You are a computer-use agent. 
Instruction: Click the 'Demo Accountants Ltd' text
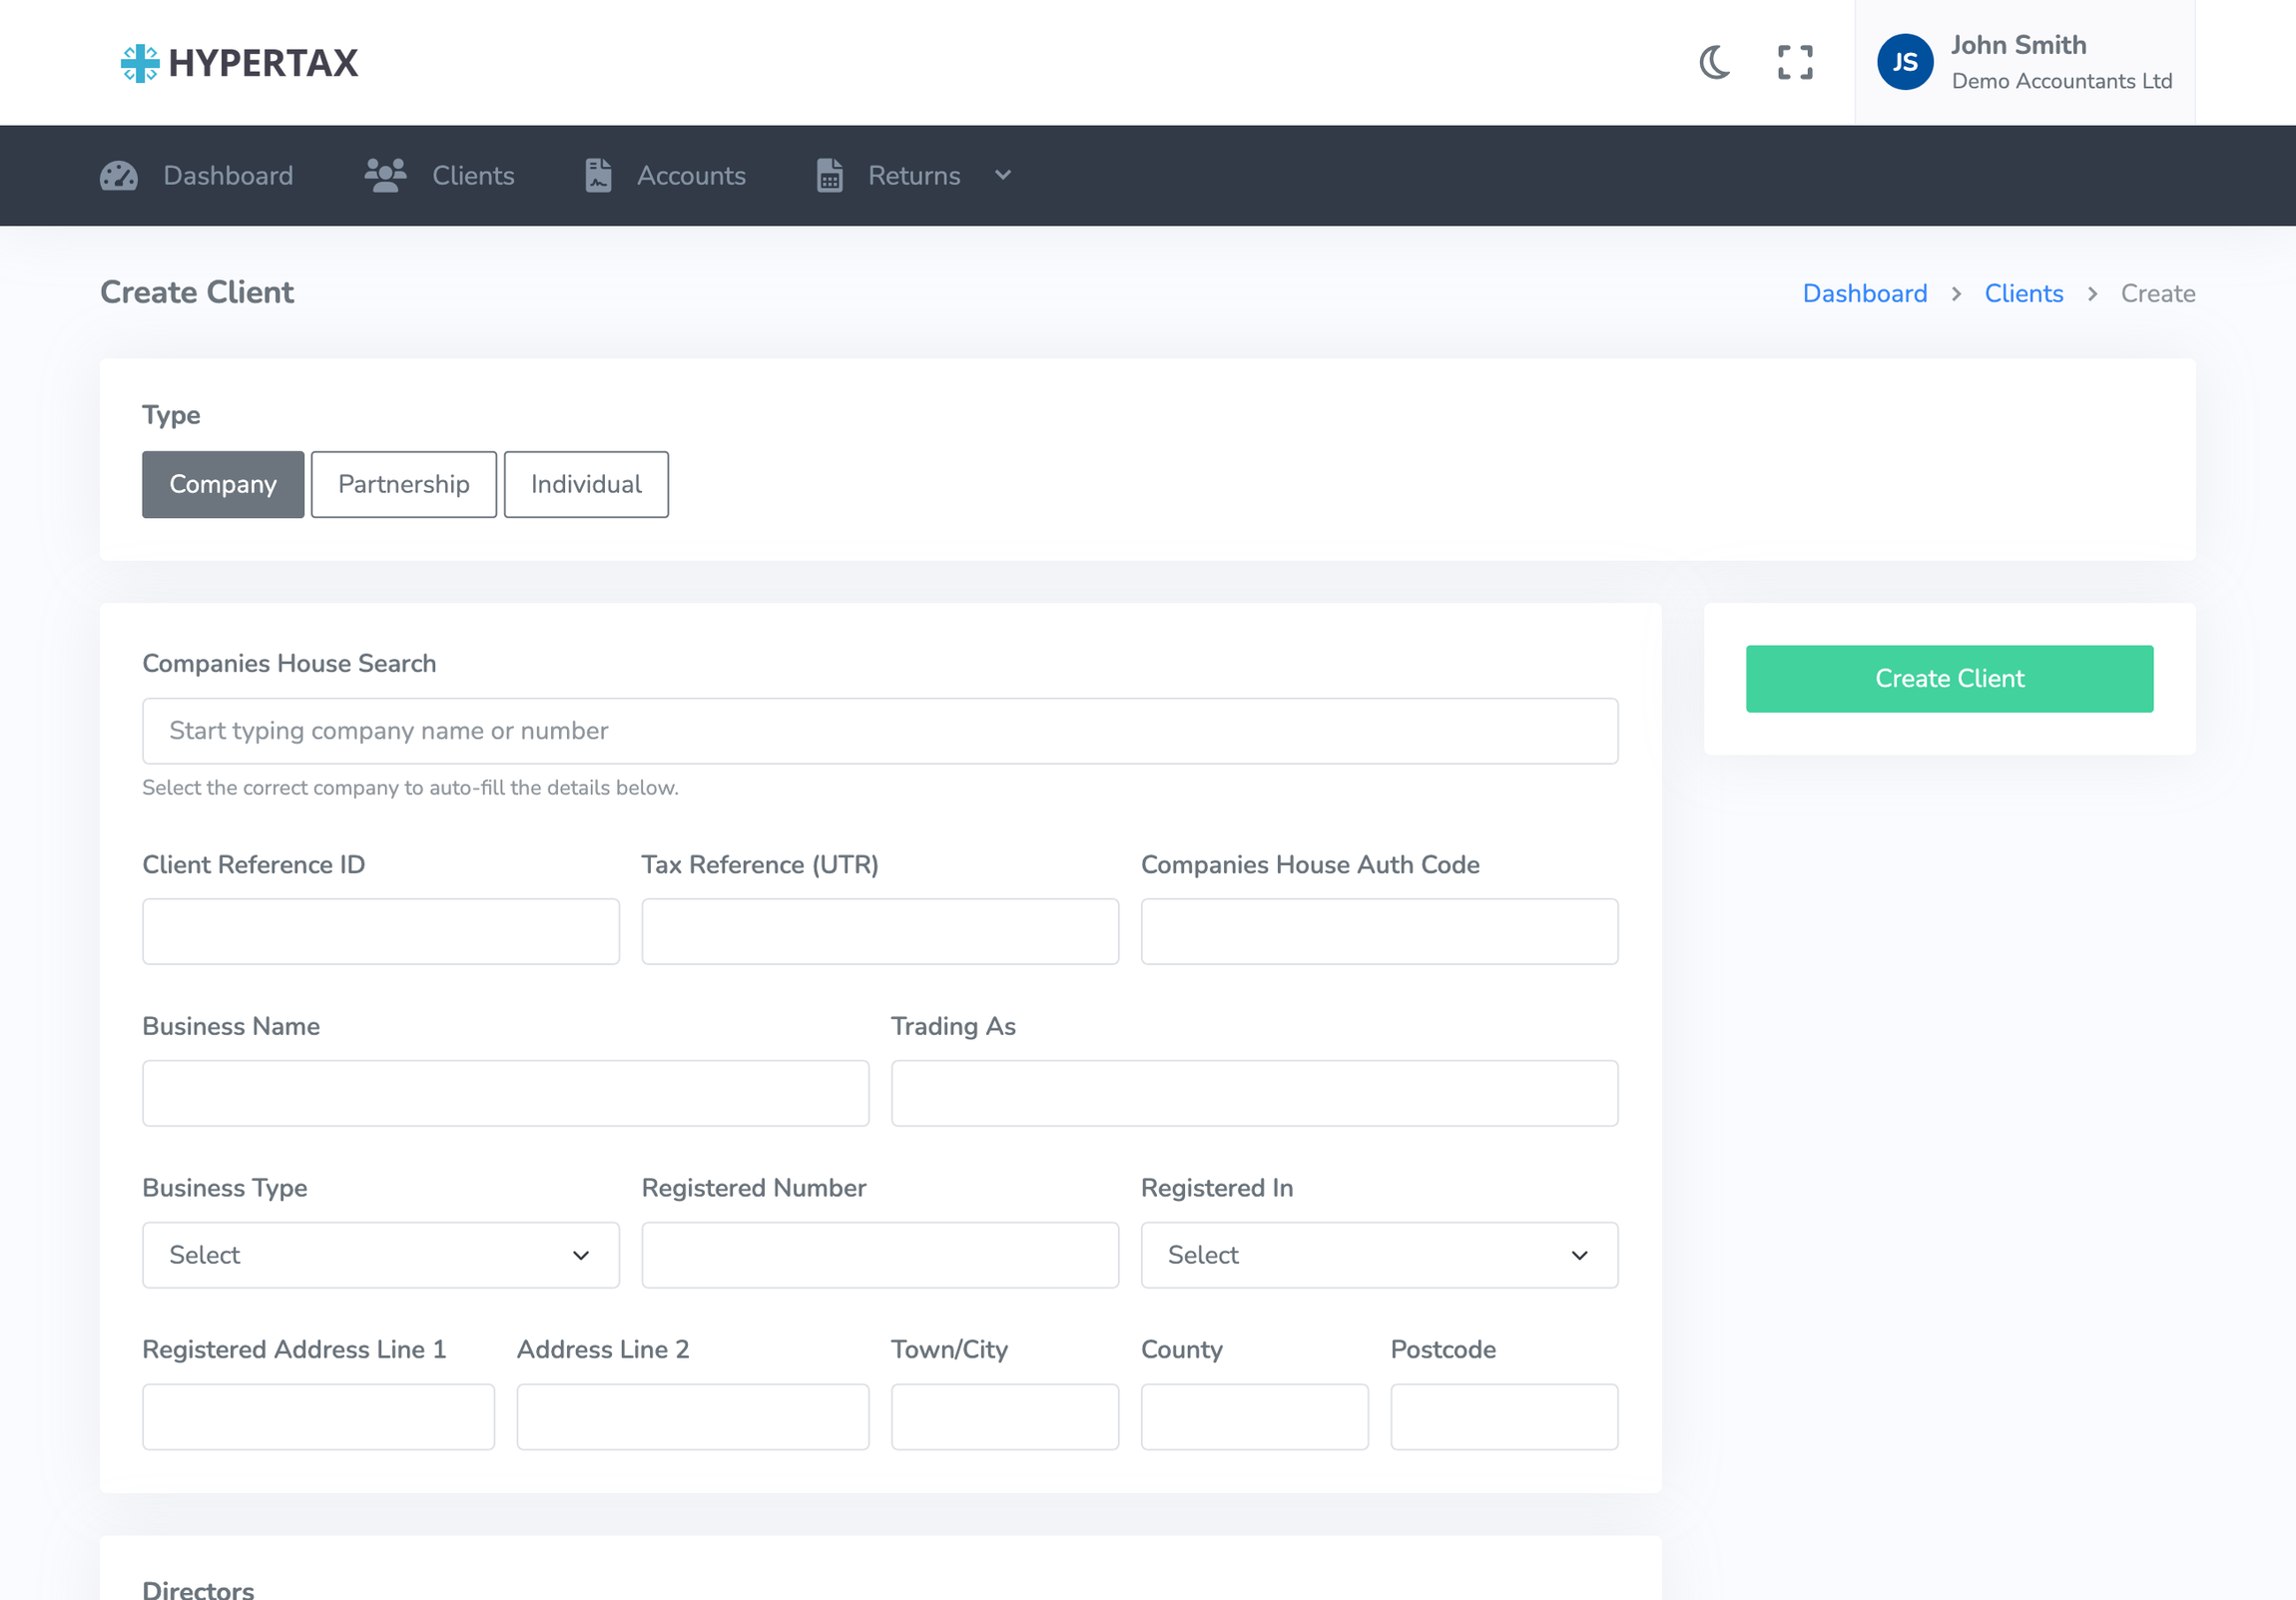[2062, 81]
